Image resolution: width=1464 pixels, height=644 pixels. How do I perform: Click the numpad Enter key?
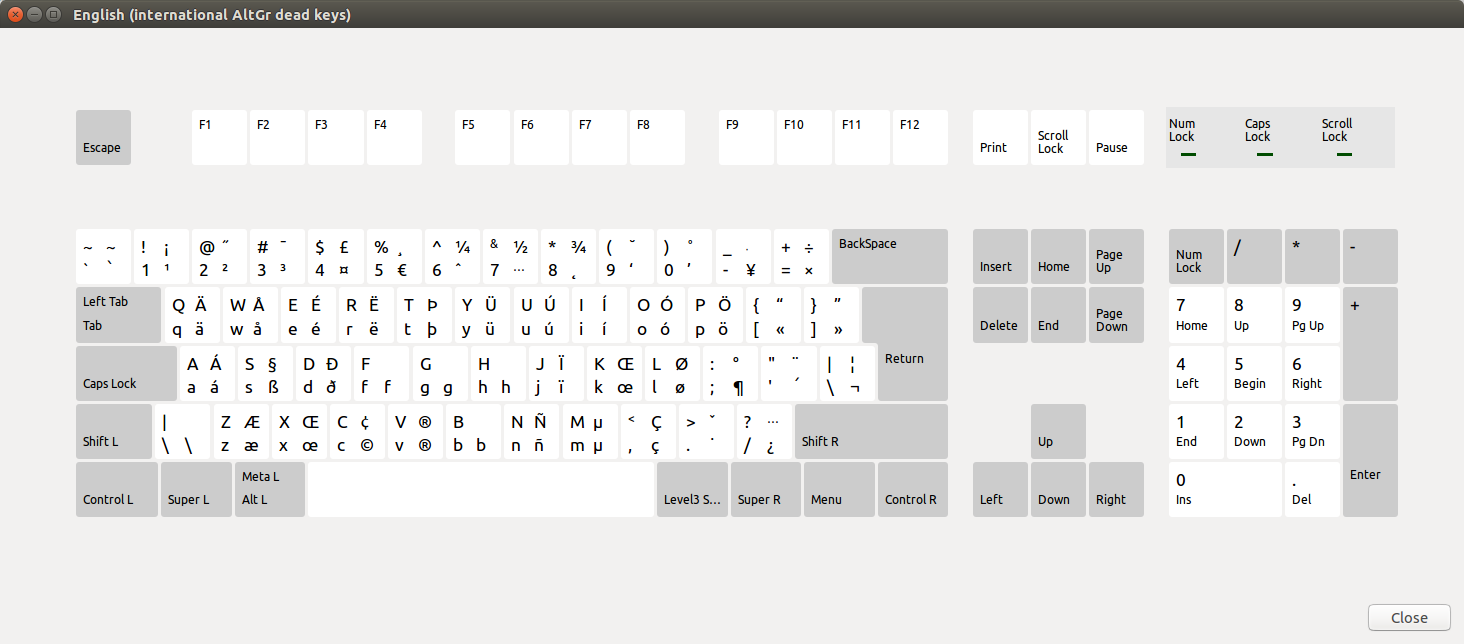tap(1370, 460)
